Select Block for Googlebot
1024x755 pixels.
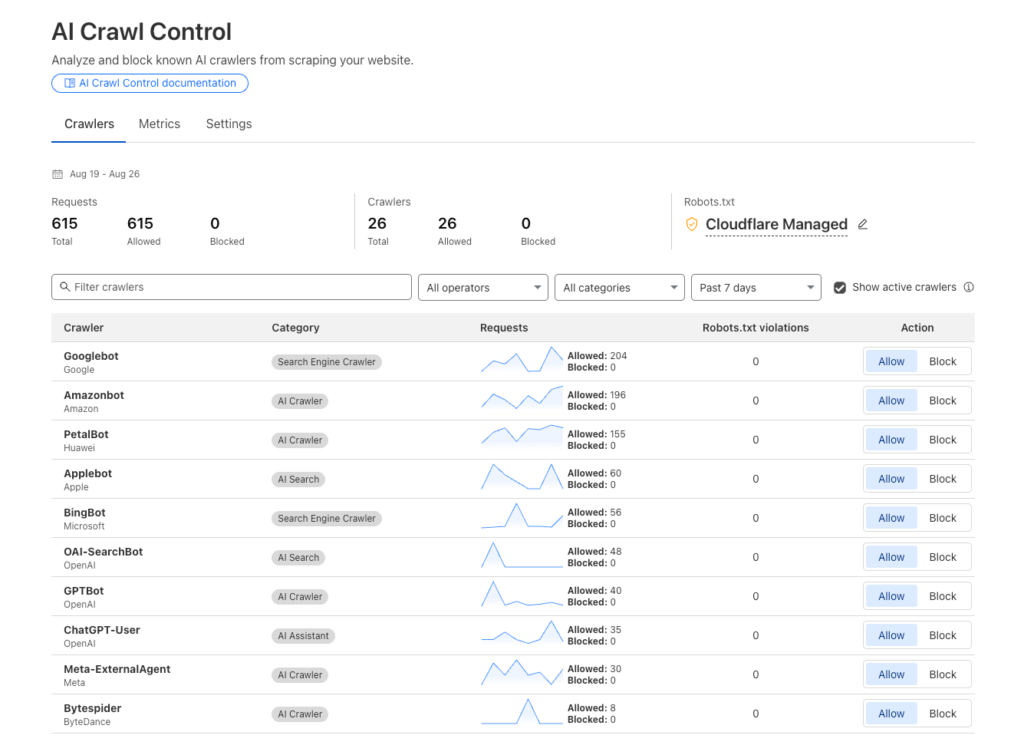(942, 361)
